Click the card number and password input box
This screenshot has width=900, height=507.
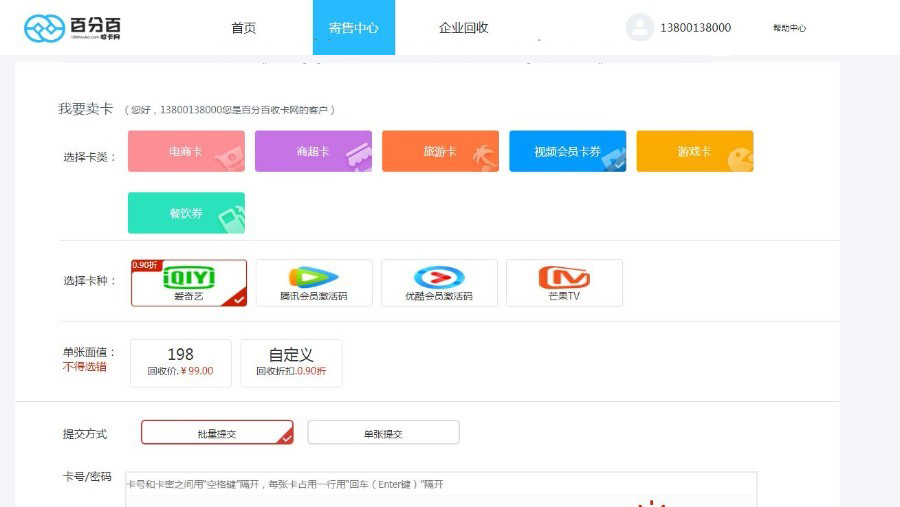[441, 489]
